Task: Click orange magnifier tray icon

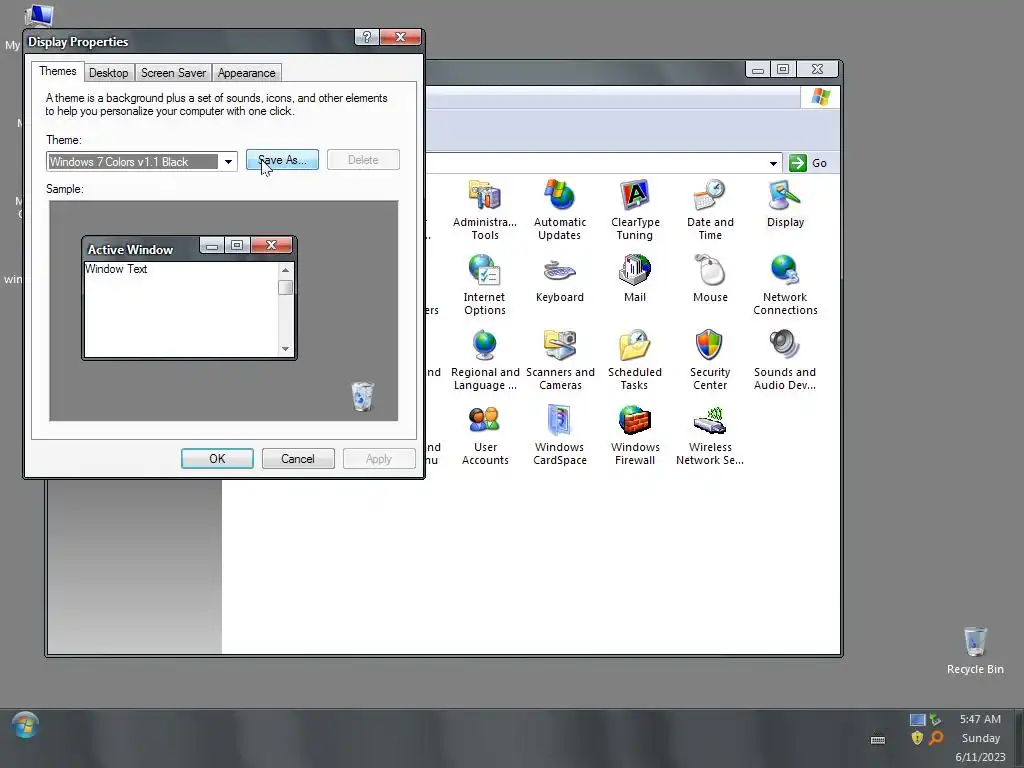Action: point(936,738)
